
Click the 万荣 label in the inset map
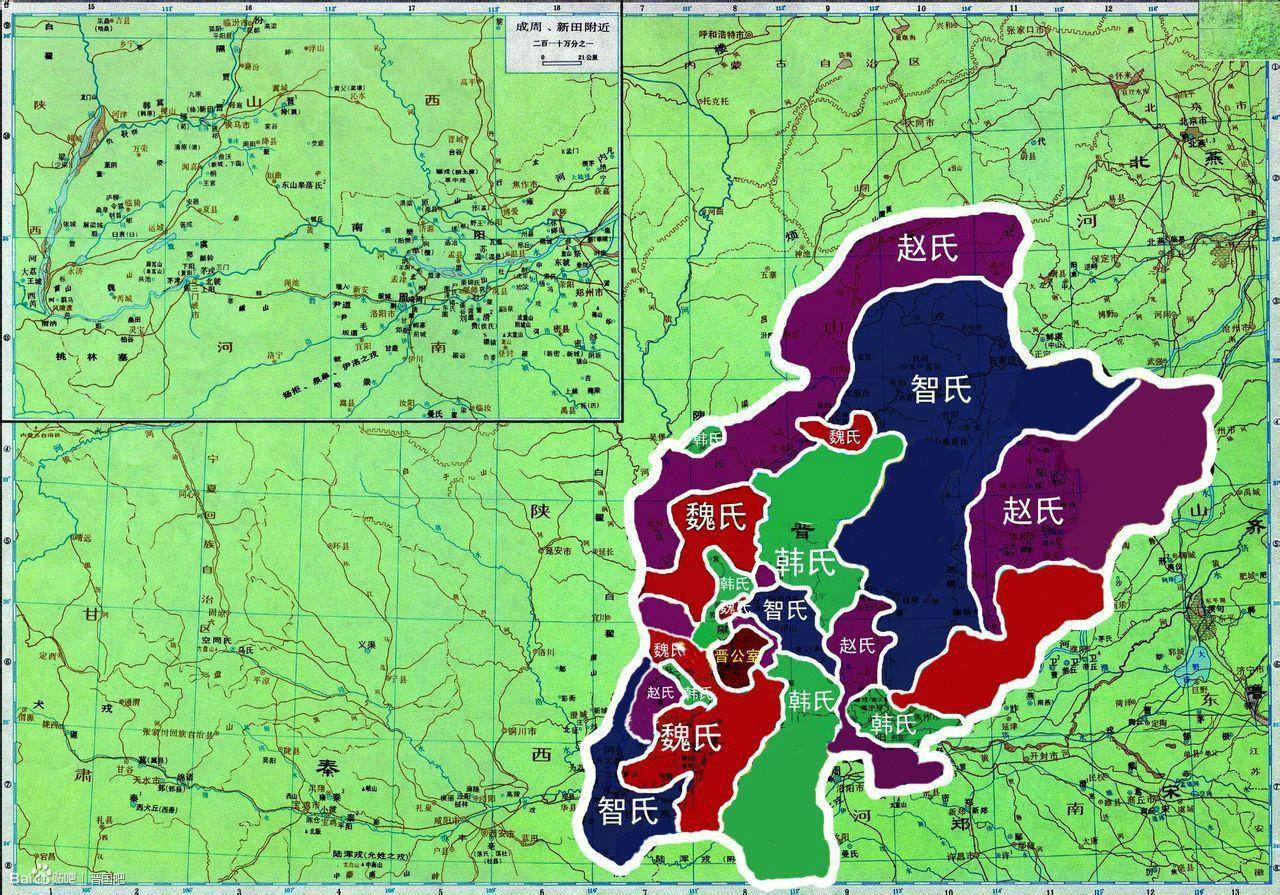(x=140, y=148)
